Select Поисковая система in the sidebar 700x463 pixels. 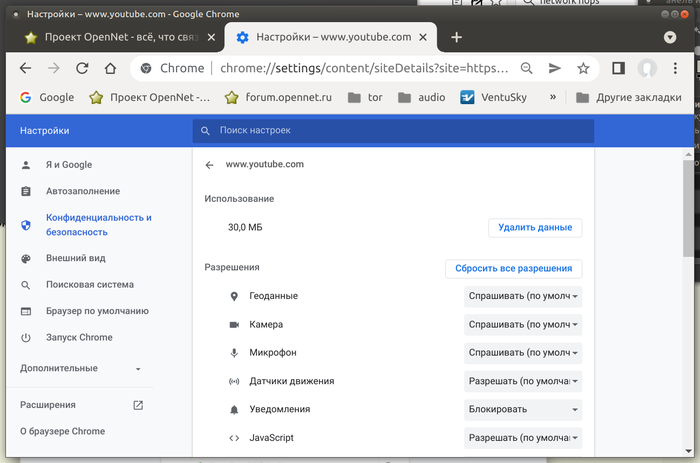pos(89,284)
